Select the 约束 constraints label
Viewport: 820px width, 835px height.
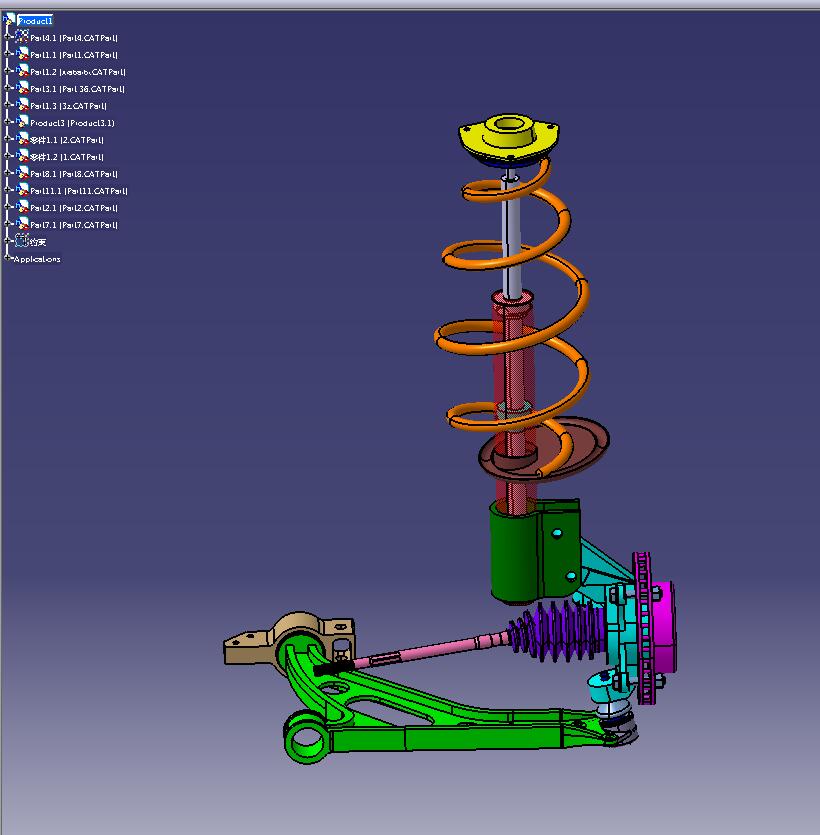38,242
